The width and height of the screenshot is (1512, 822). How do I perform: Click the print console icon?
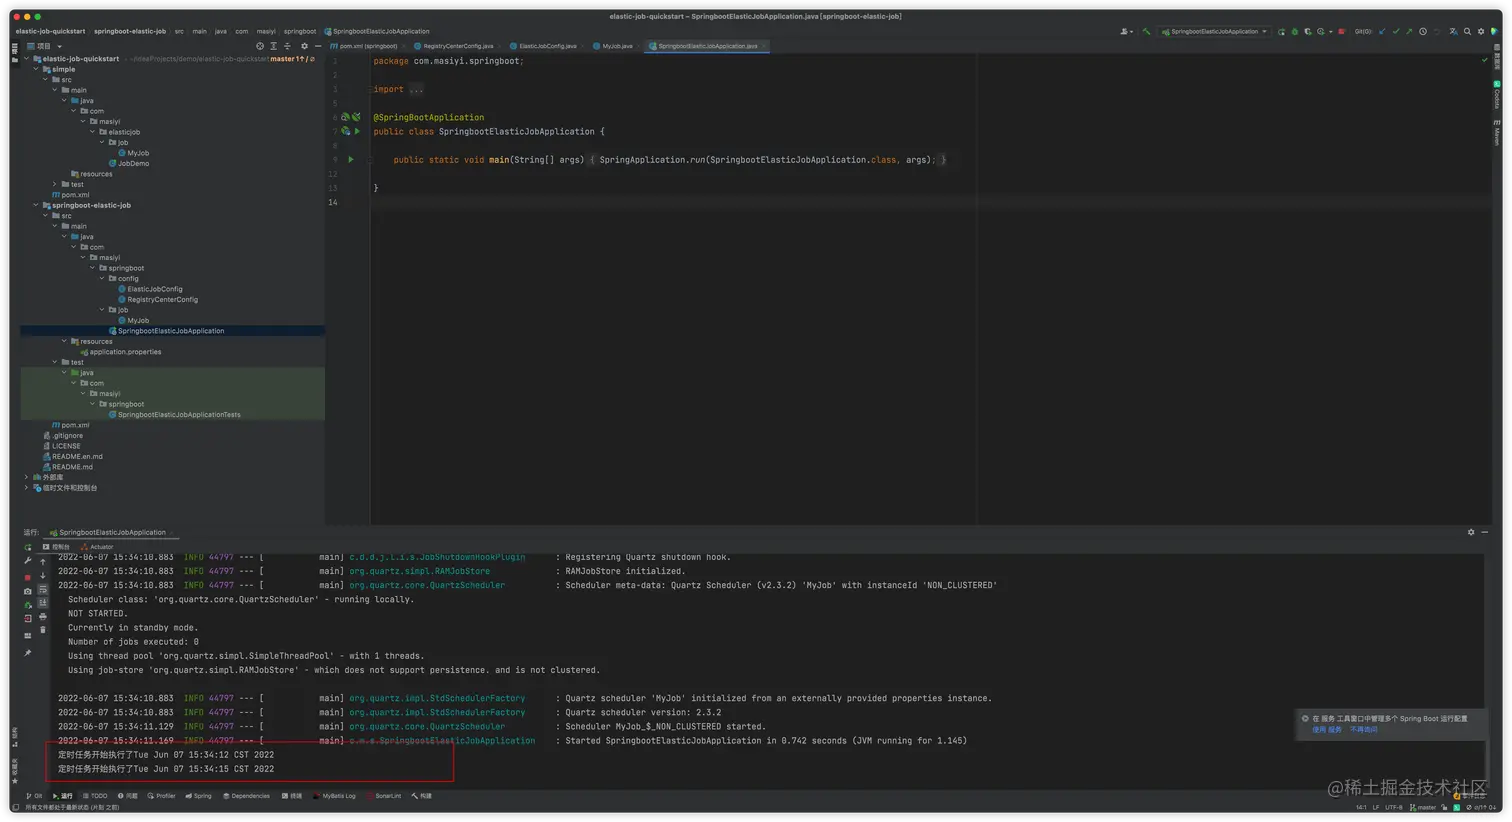click(x=42, y=617)
